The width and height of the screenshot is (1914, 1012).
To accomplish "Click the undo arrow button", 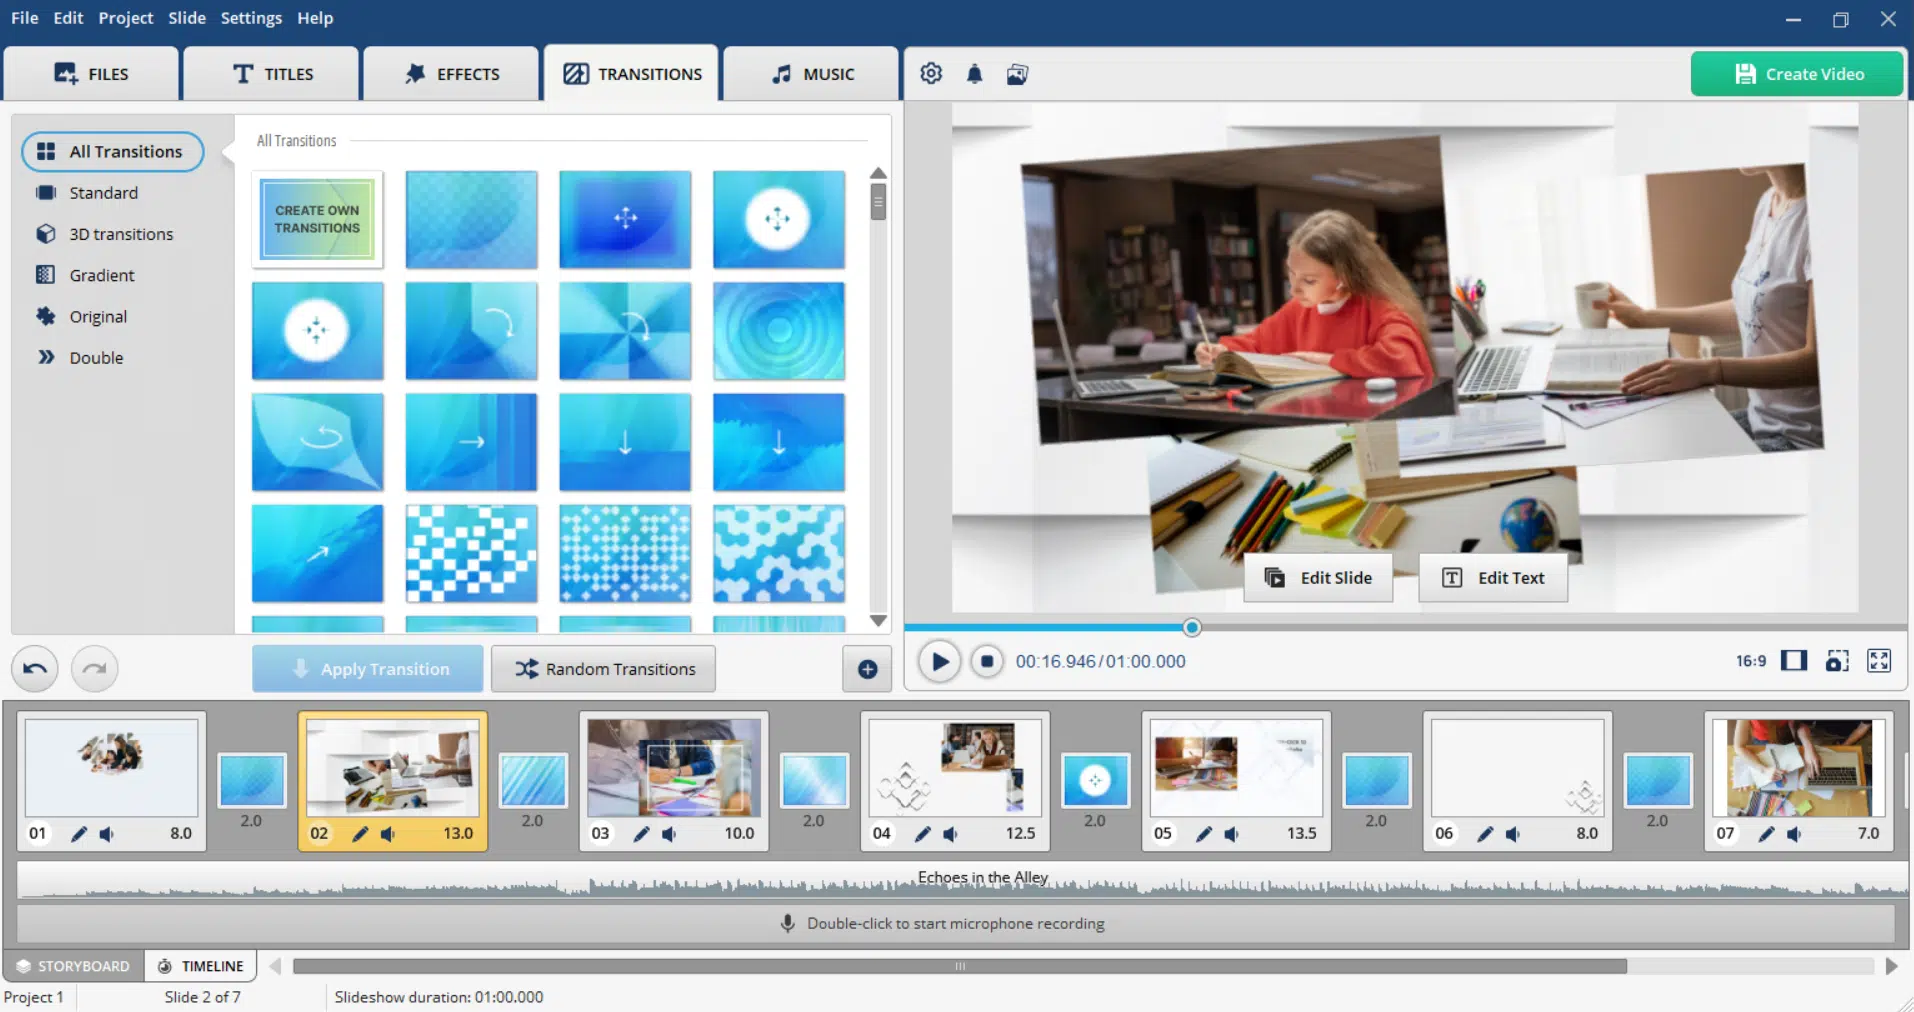I will (35, 669).
